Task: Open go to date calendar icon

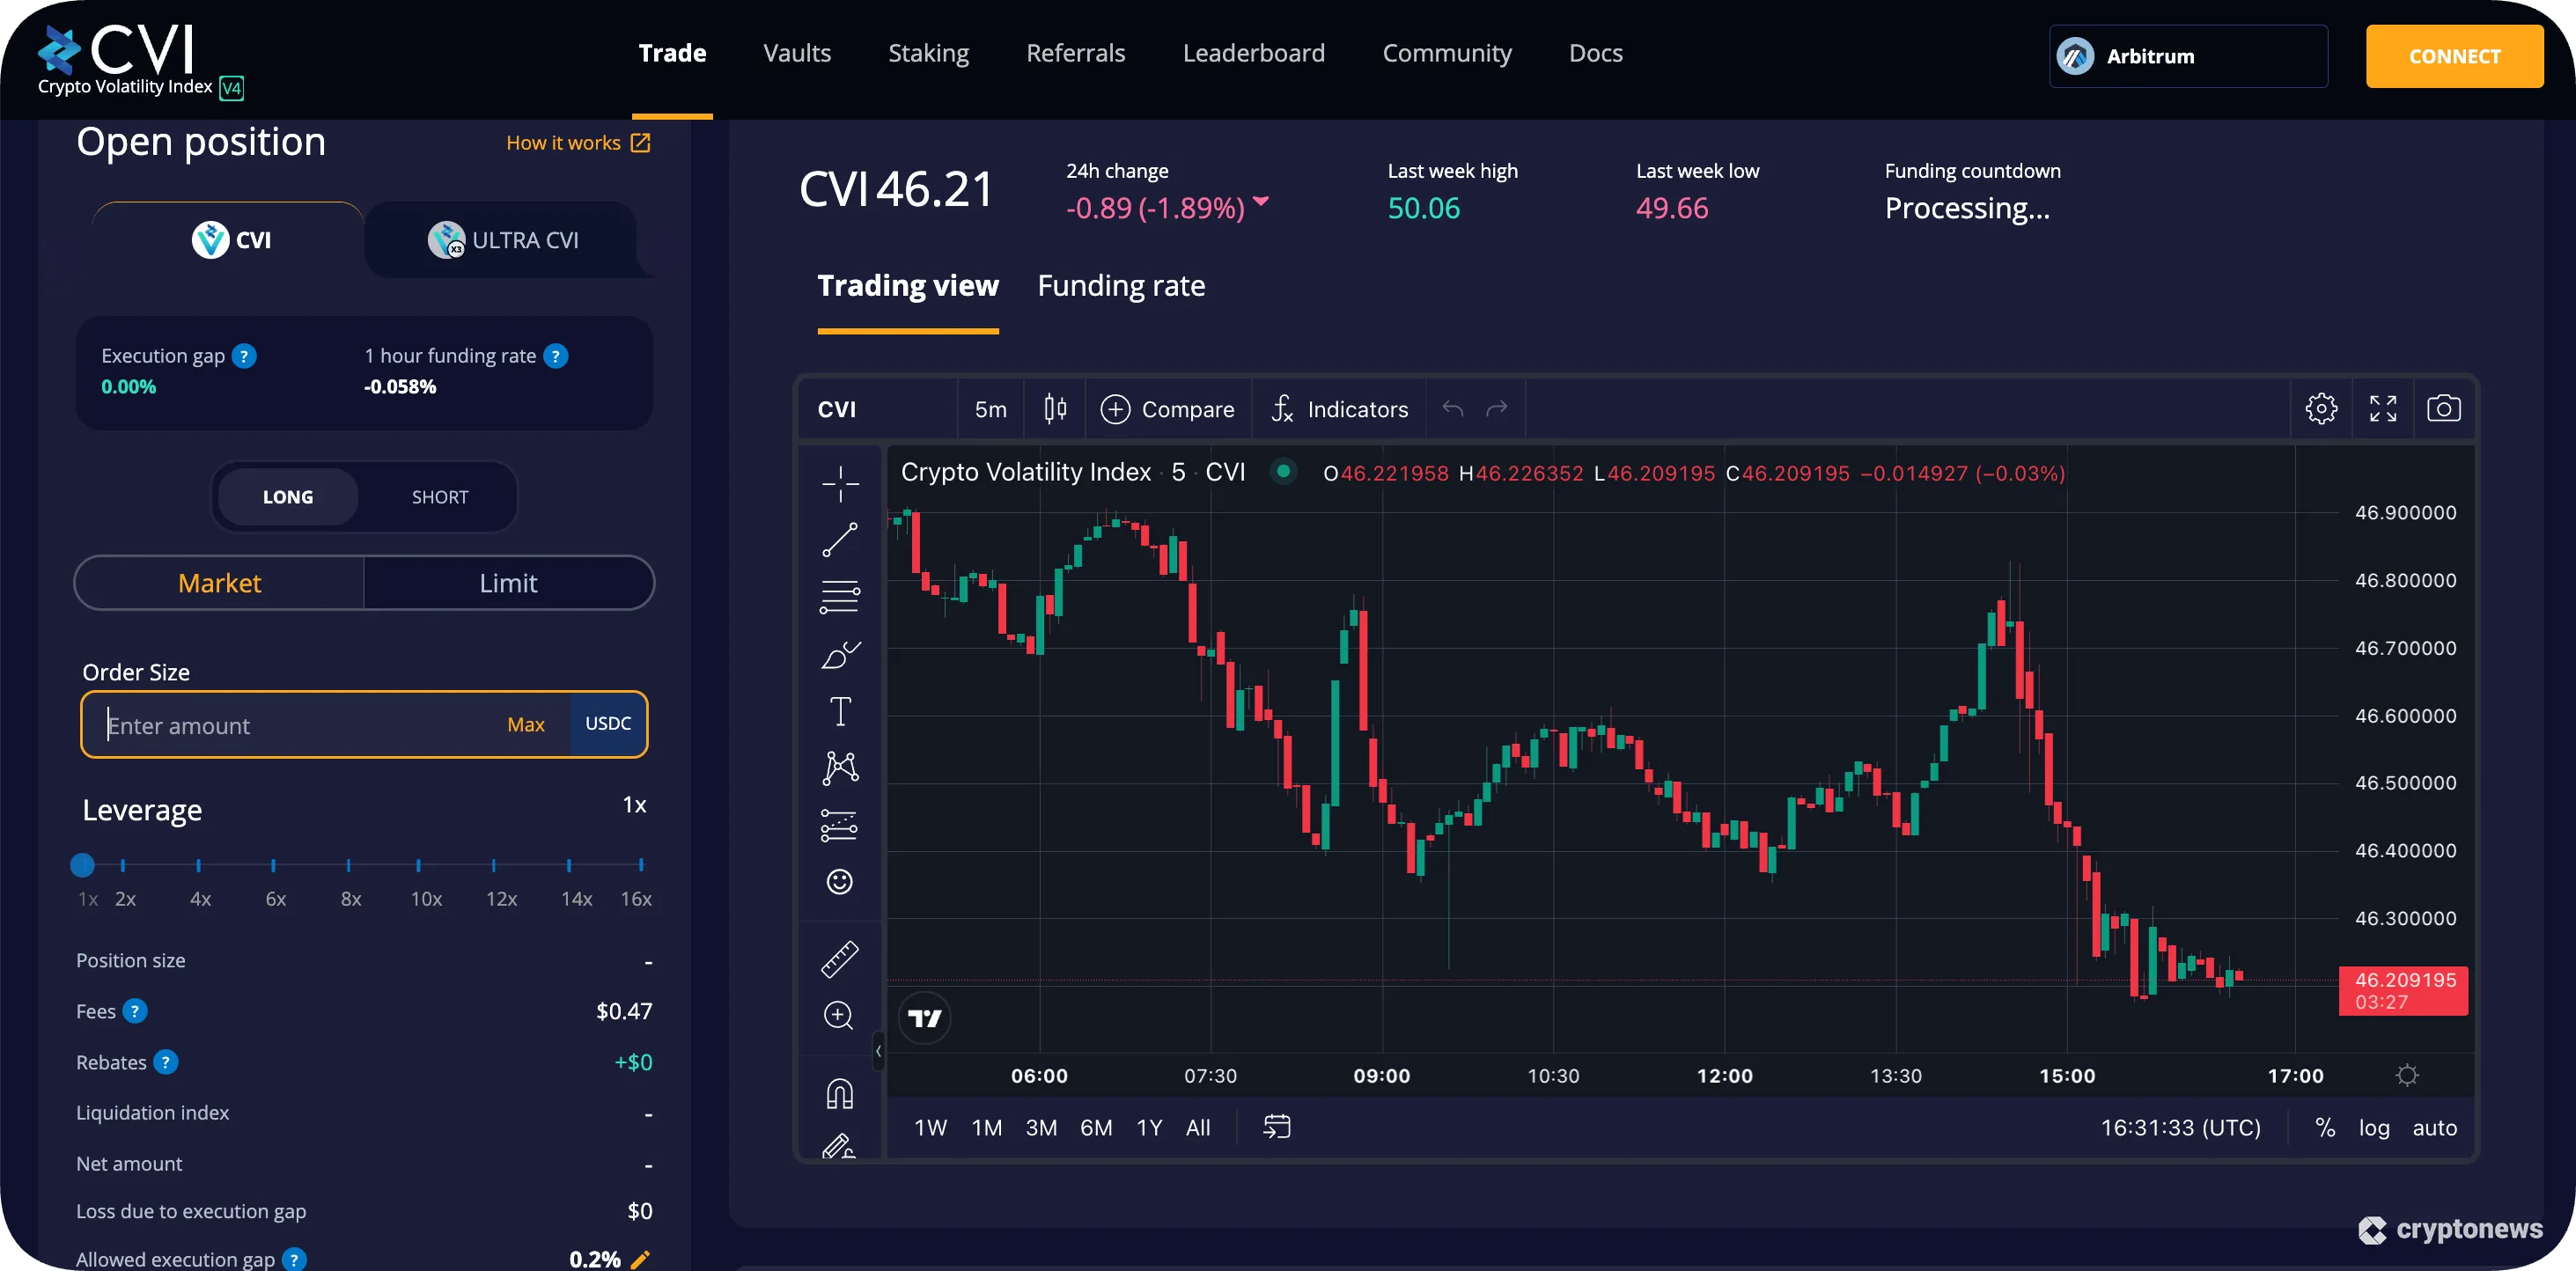Action: coord(1277,1127)
